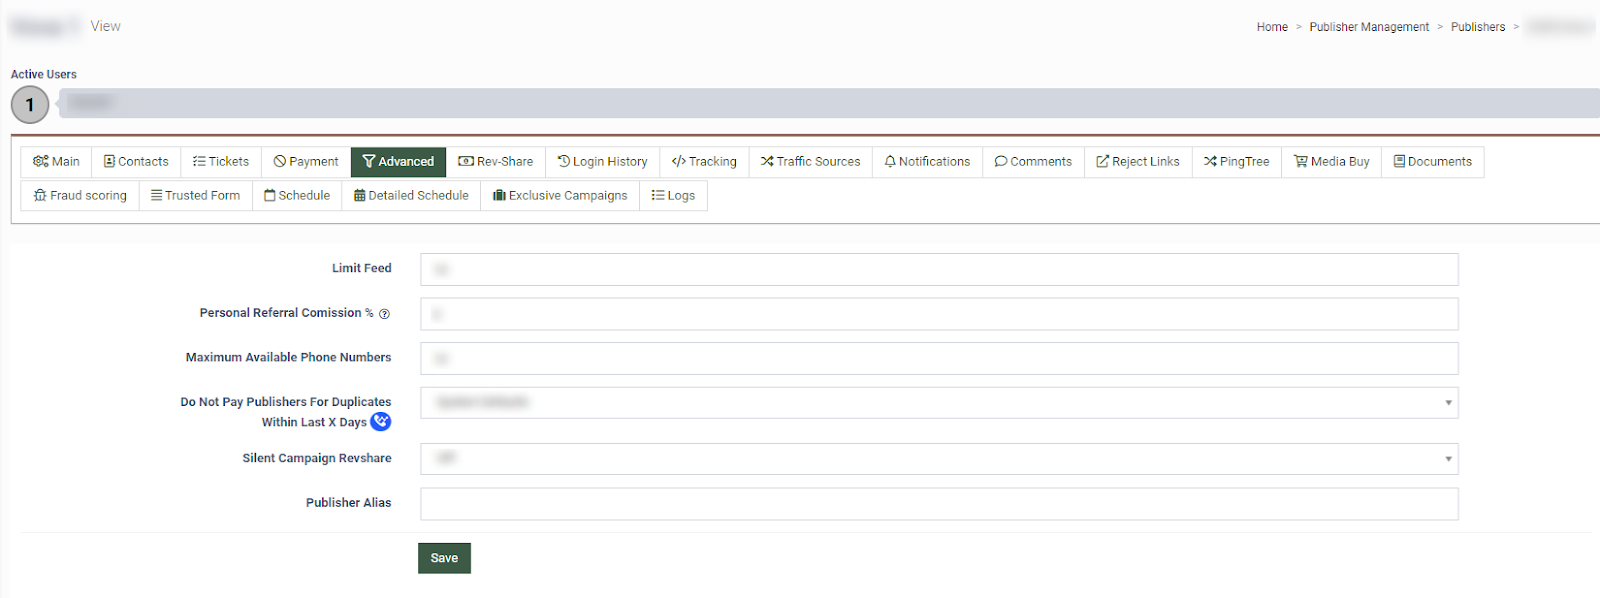Open the Exclusive Campaigns tab
Image resolution: width=1600 pixels, height=598 pixels.
(x=560, y=196)
